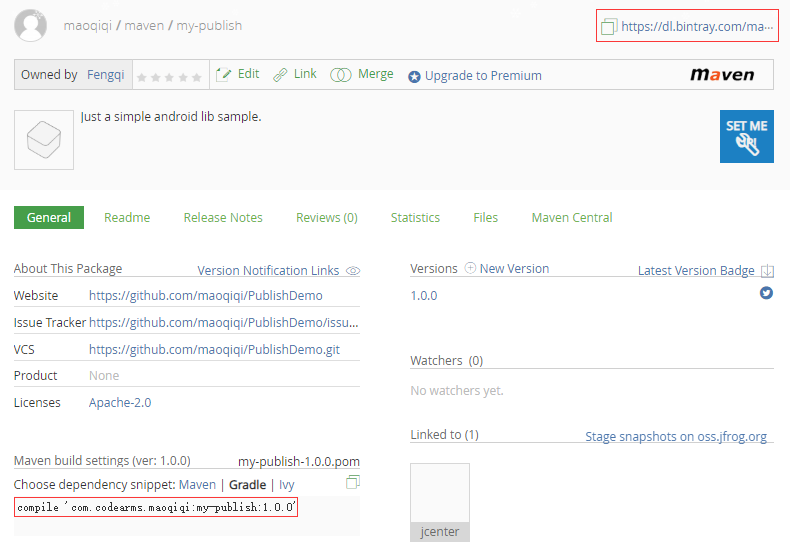Rate package with the third star
The width and height of the screenshot is (790, 555).
[x=169, y=78]
